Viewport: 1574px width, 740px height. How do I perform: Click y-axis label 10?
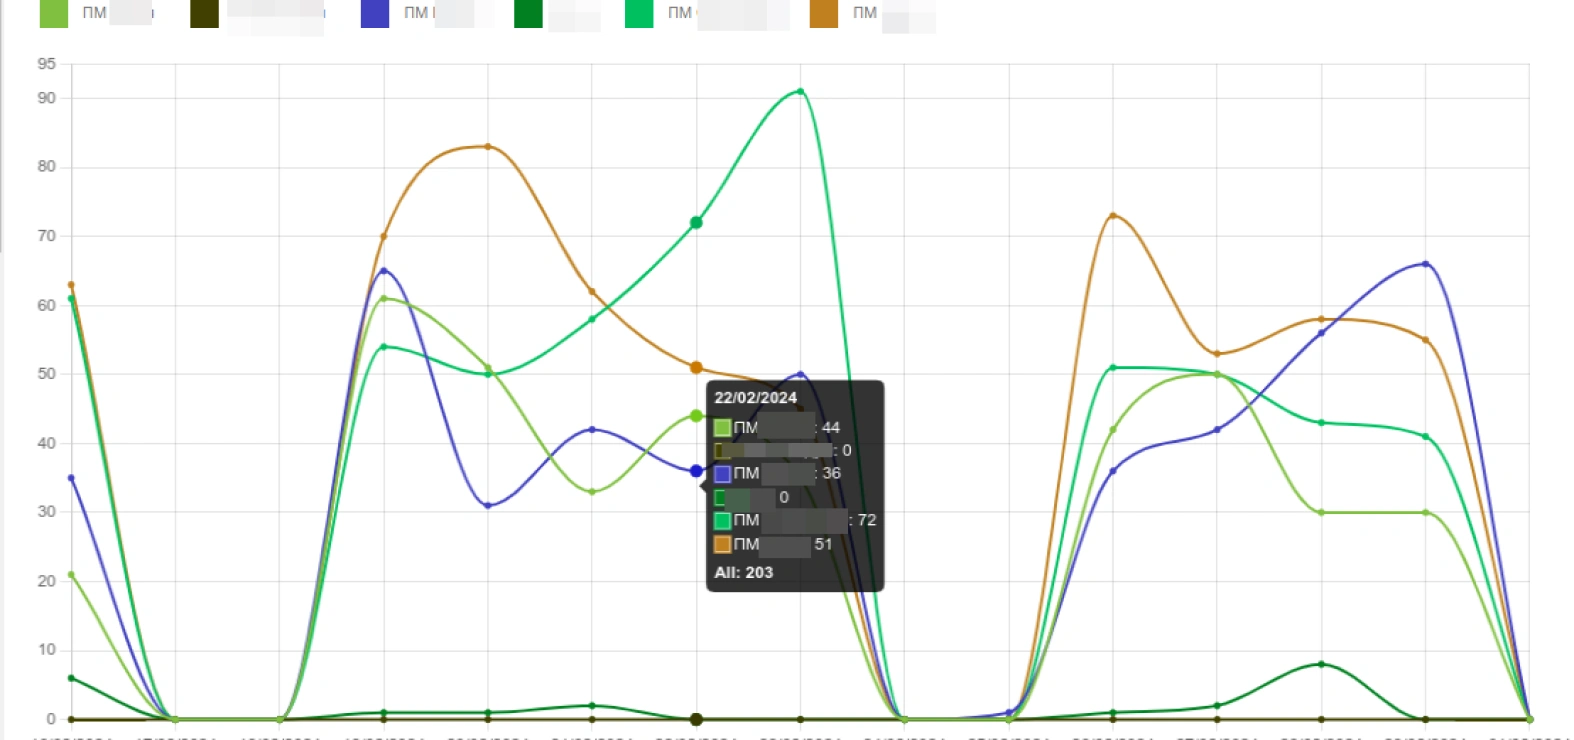coord(47,650)
